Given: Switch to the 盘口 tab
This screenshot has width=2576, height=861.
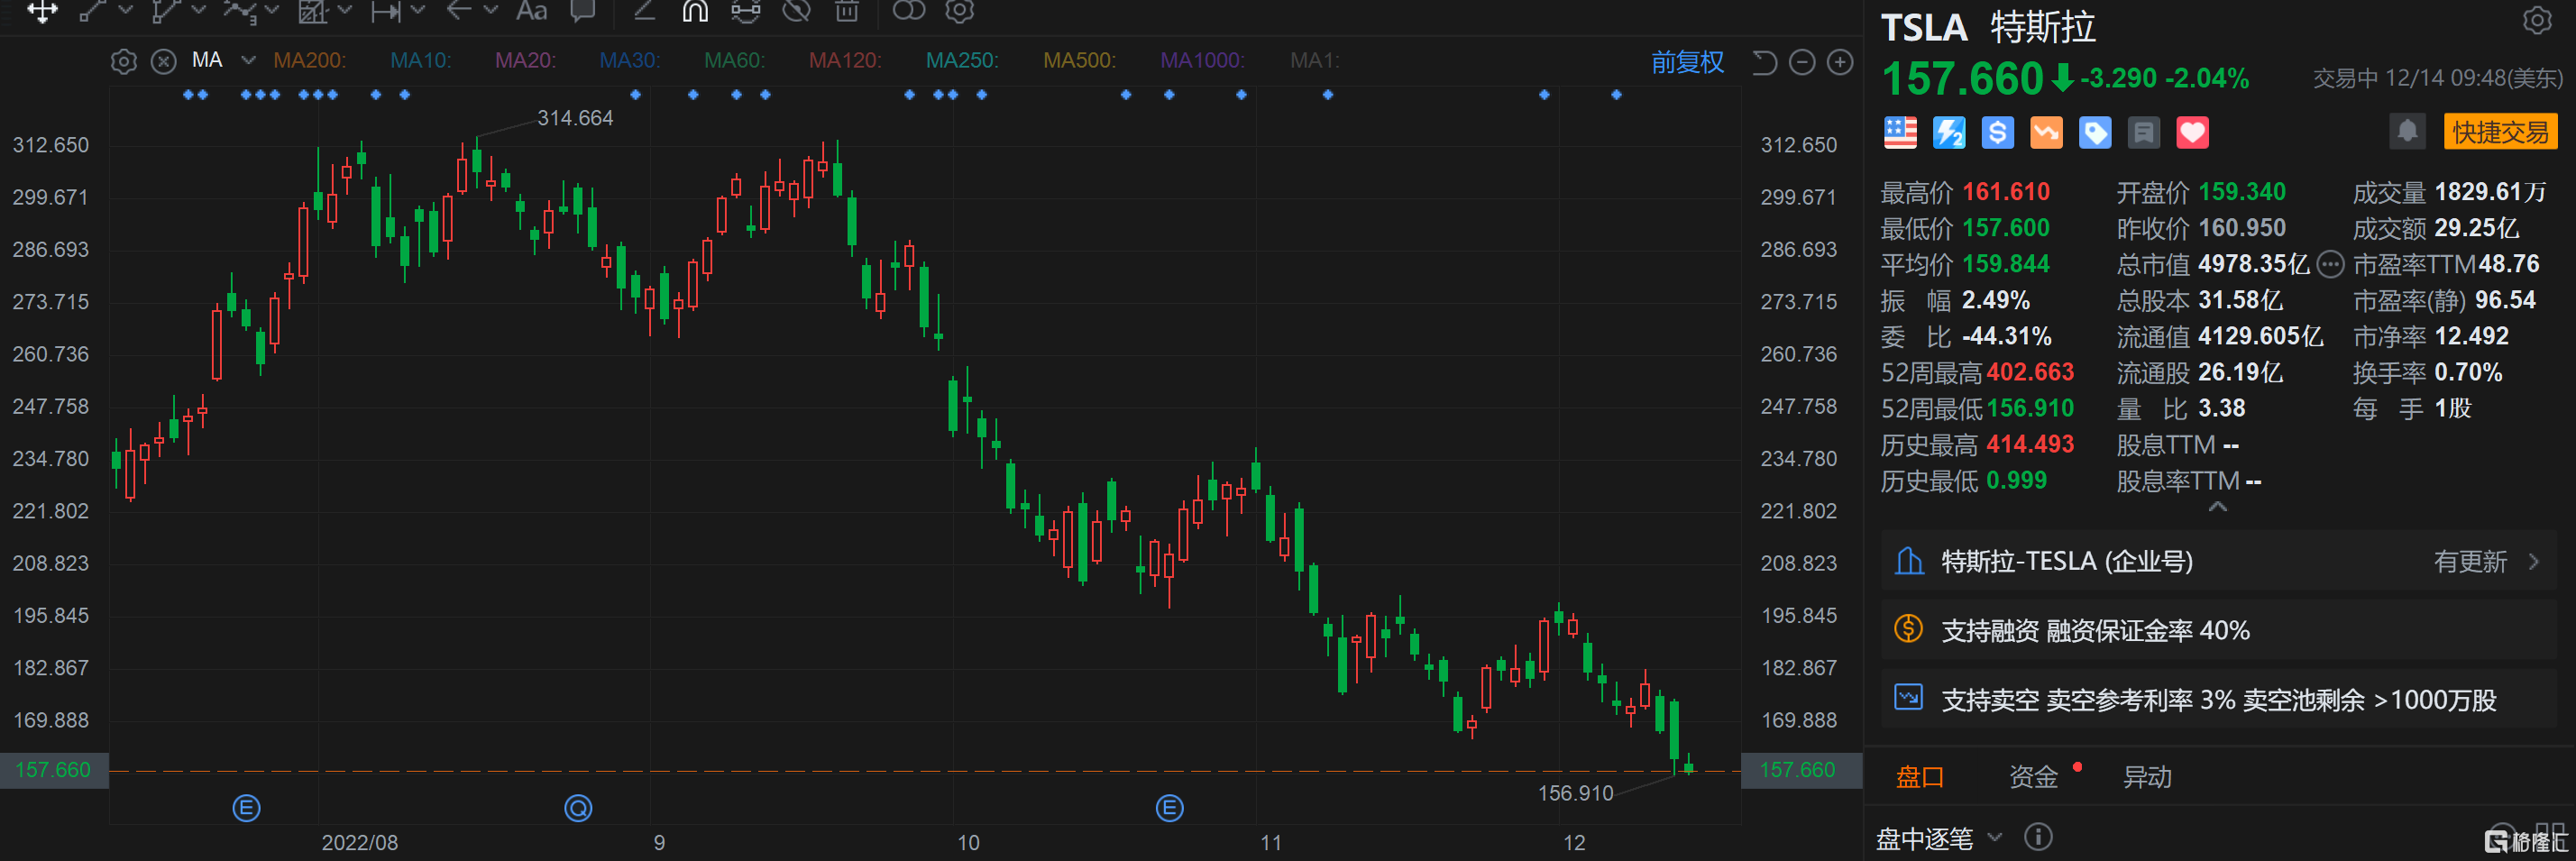Looking at the screenshot, I should (x=1919, y=777).
